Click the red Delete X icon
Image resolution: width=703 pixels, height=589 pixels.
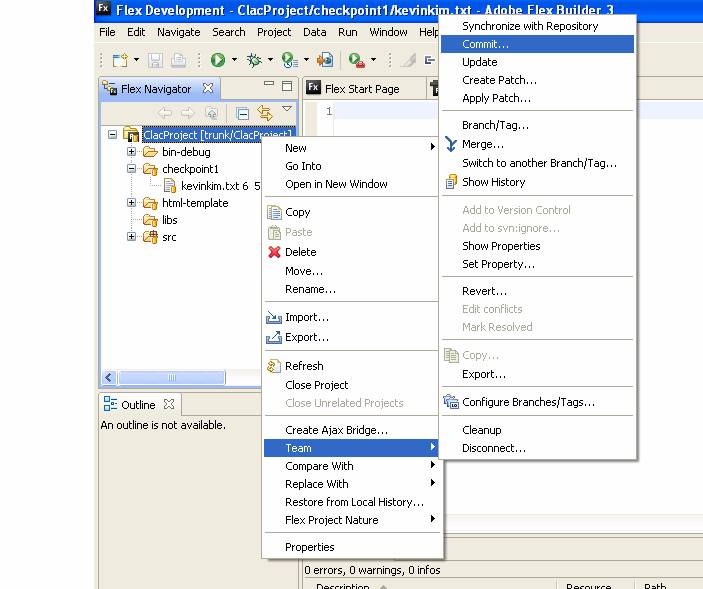click(x=274, y=252)
